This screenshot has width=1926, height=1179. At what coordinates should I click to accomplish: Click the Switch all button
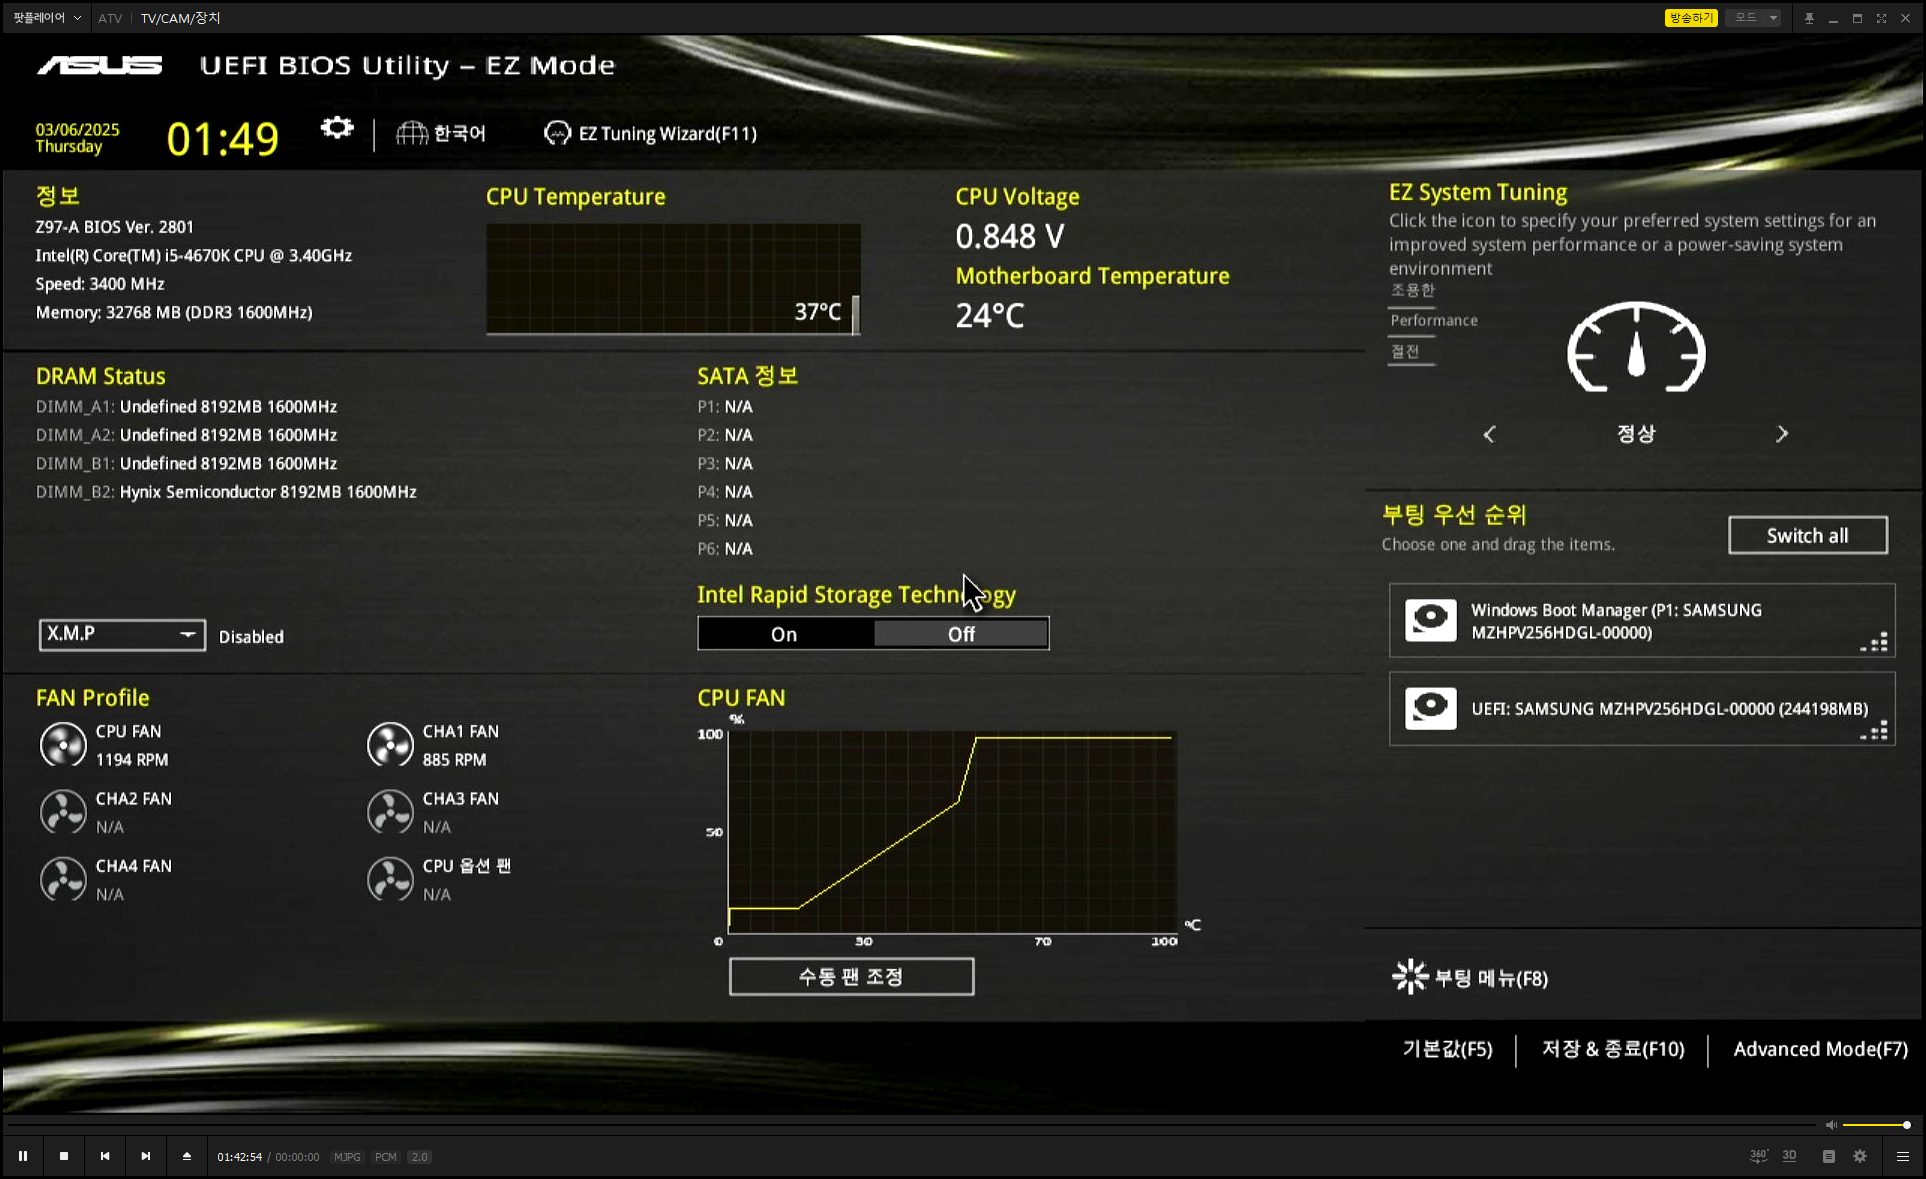point(1807,536)
